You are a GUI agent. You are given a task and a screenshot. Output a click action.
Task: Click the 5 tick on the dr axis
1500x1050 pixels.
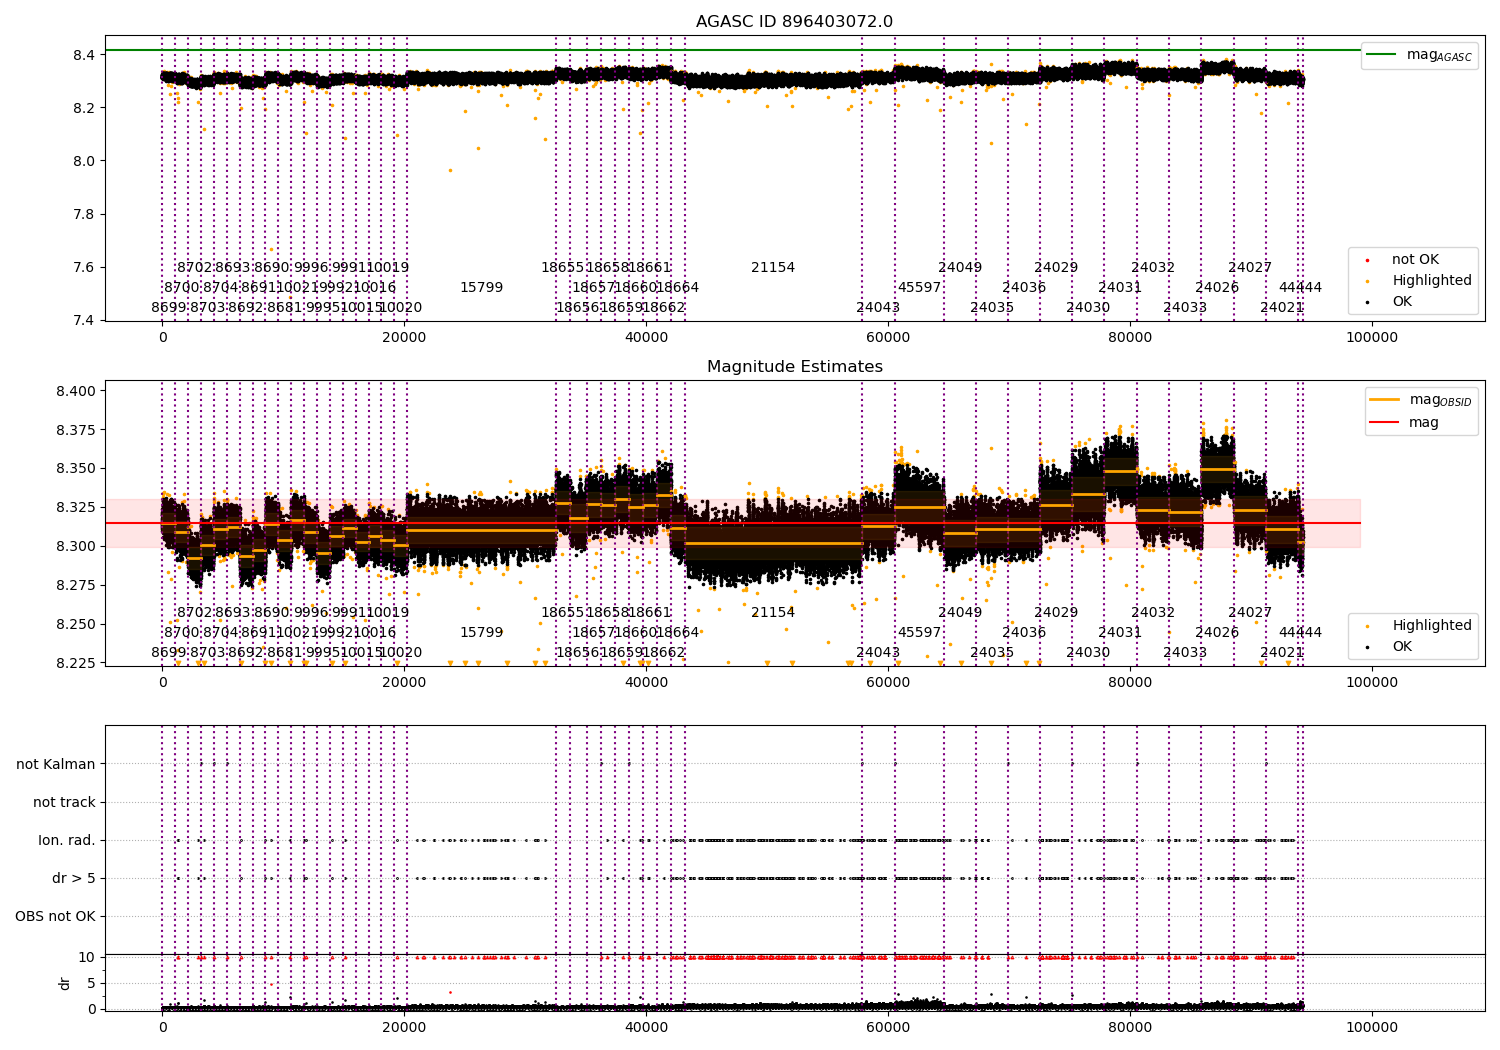[x=91, y=984]
